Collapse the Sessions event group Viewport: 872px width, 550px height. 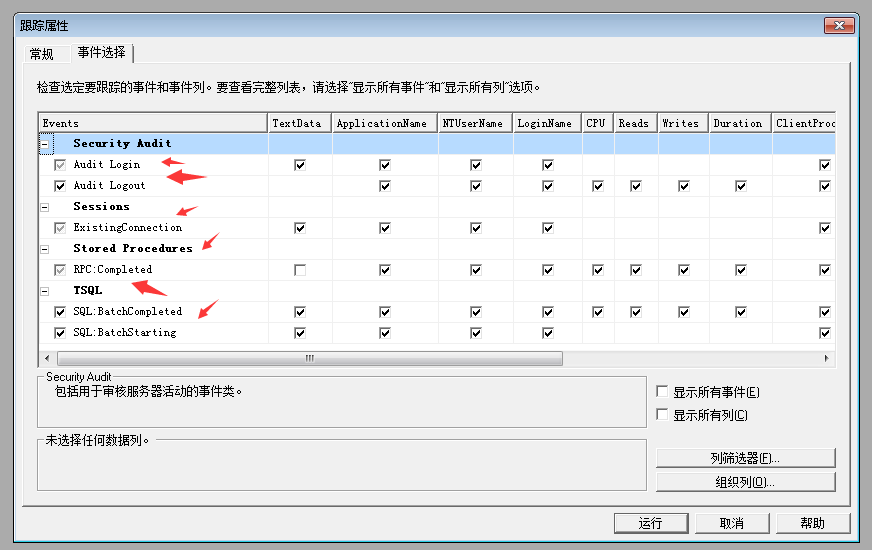click(44, 207)
